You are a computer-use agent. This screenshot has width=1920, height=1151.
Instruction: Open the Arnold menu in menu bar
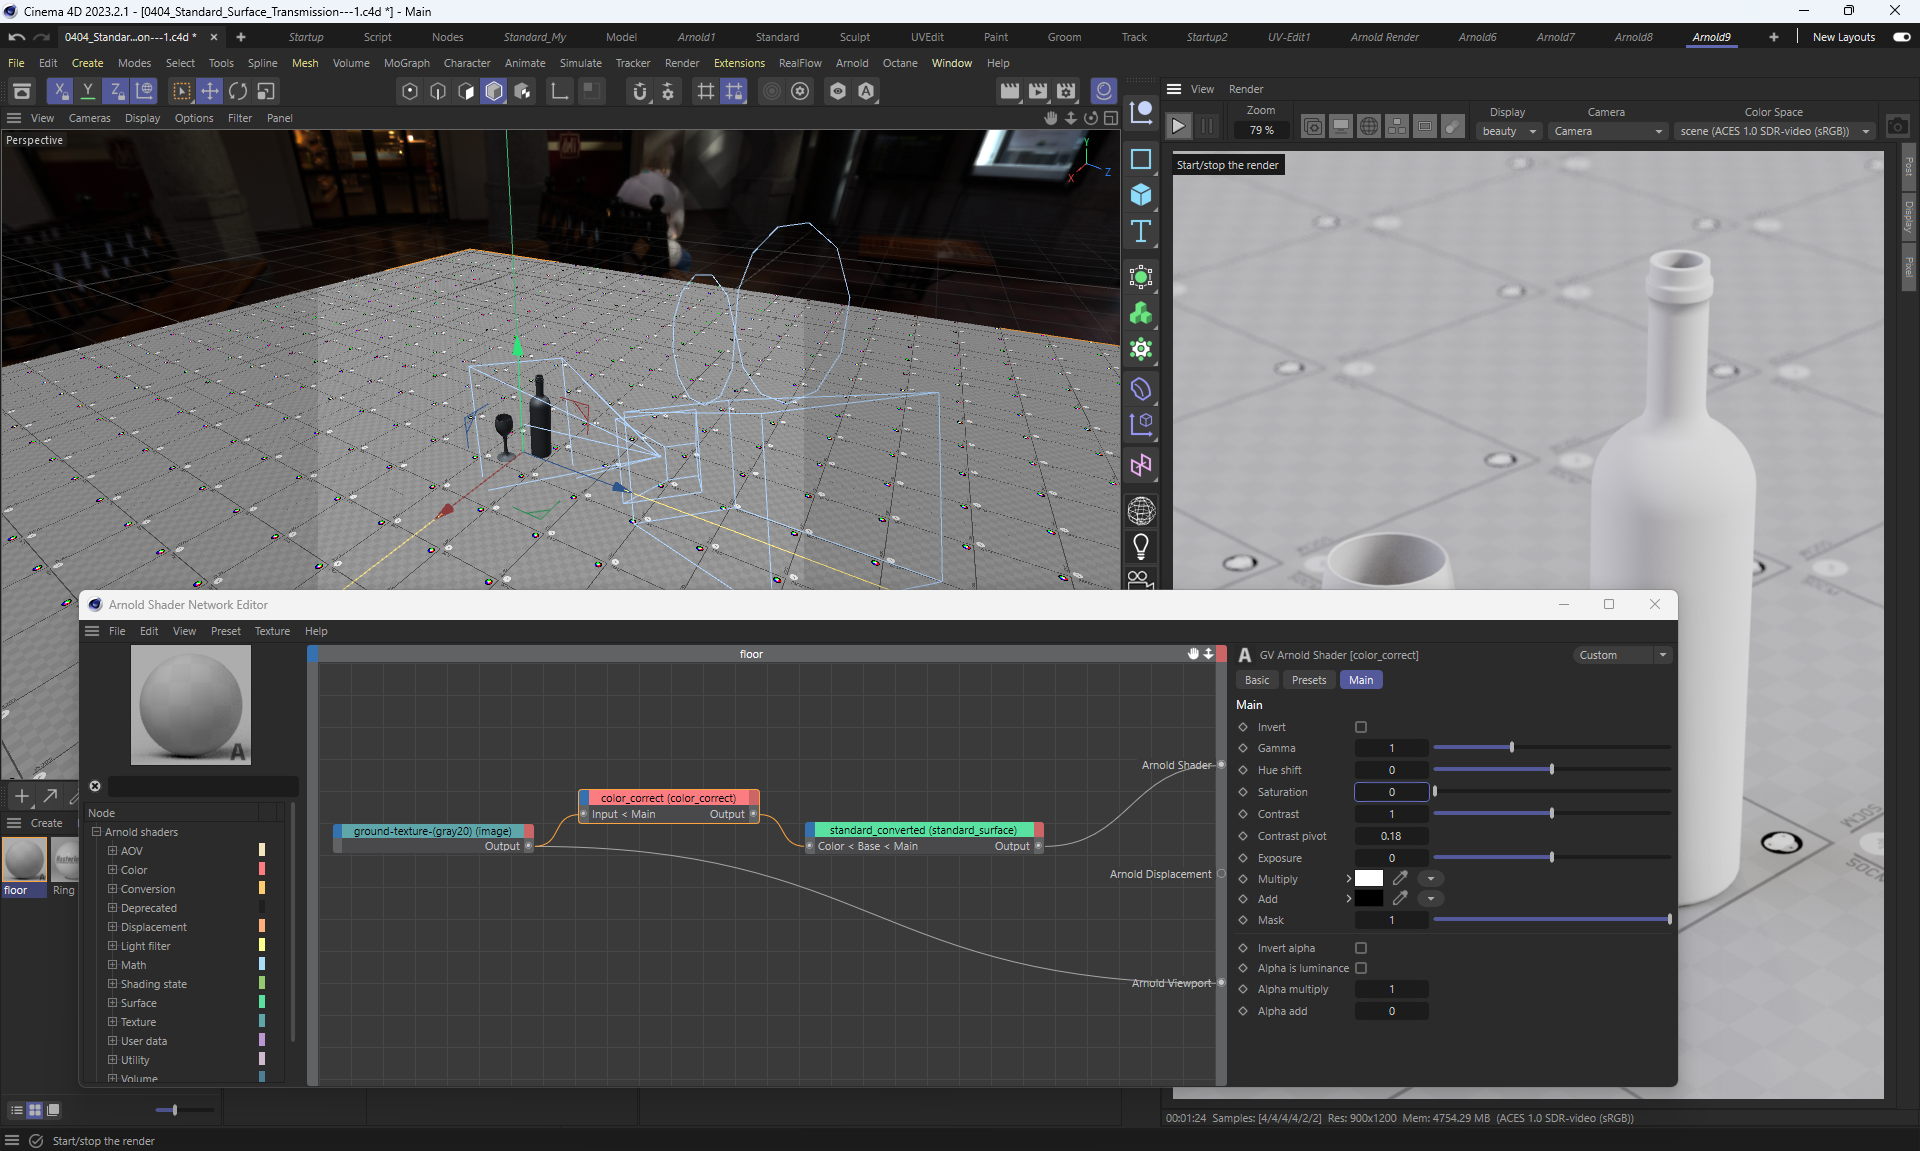pos(852,63)
